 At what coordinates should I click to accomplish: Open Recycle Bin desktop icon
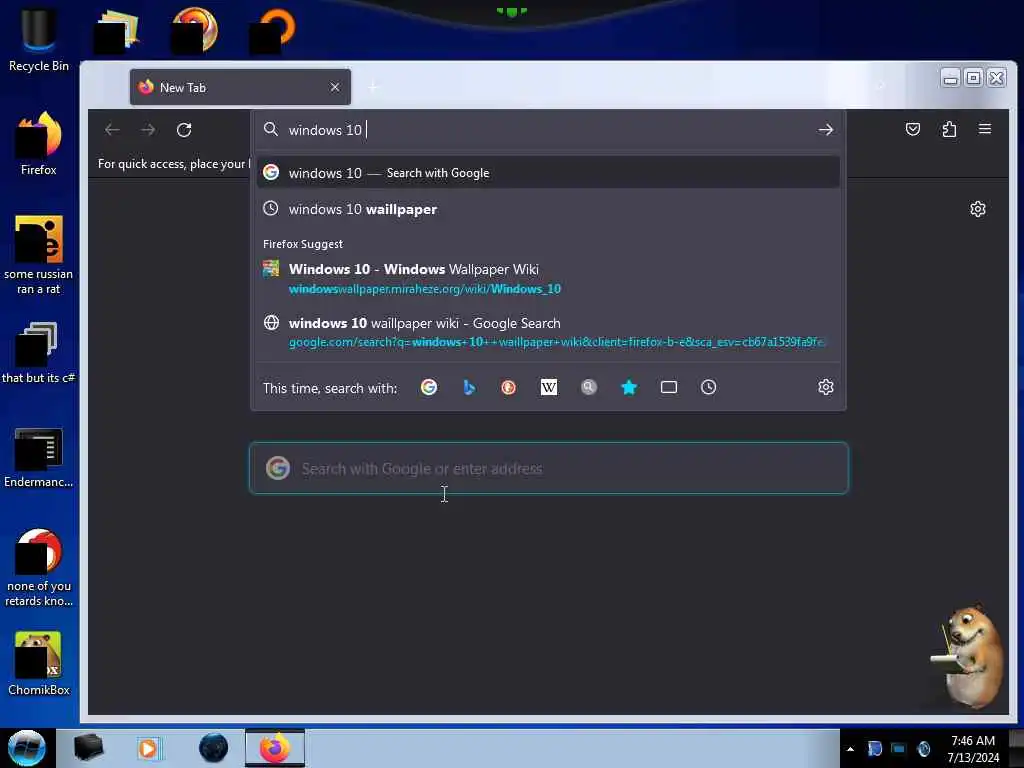(x=39, y=40)
